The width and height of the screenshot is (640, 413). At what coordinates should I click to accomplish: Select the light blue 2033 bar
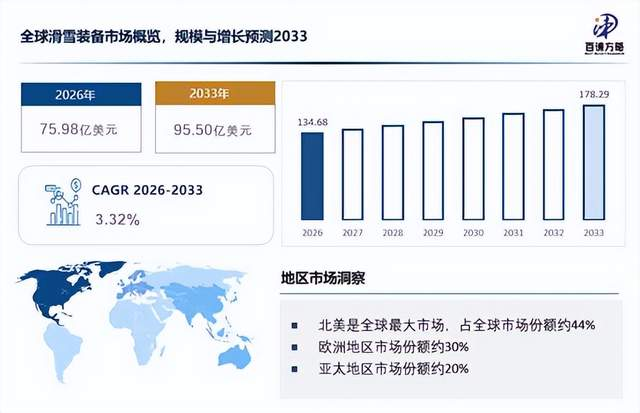coord(593,162)
